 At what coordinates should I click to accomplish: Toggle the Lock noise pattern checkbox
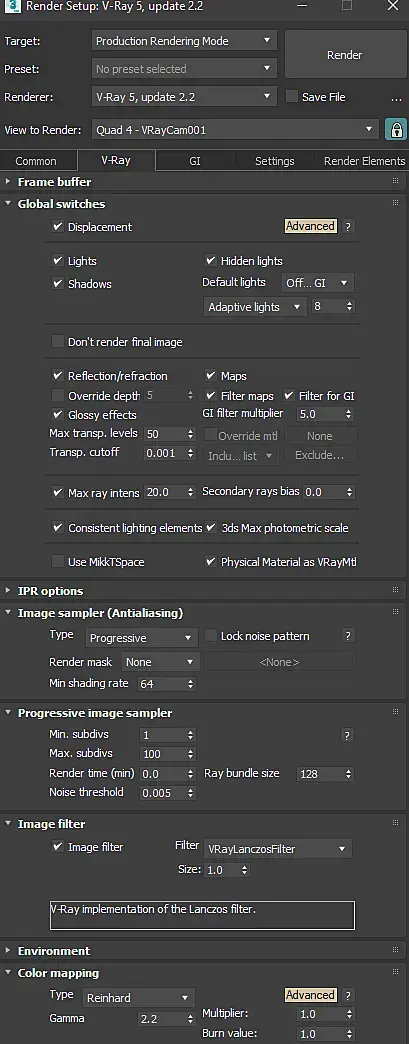coord(210,636)
